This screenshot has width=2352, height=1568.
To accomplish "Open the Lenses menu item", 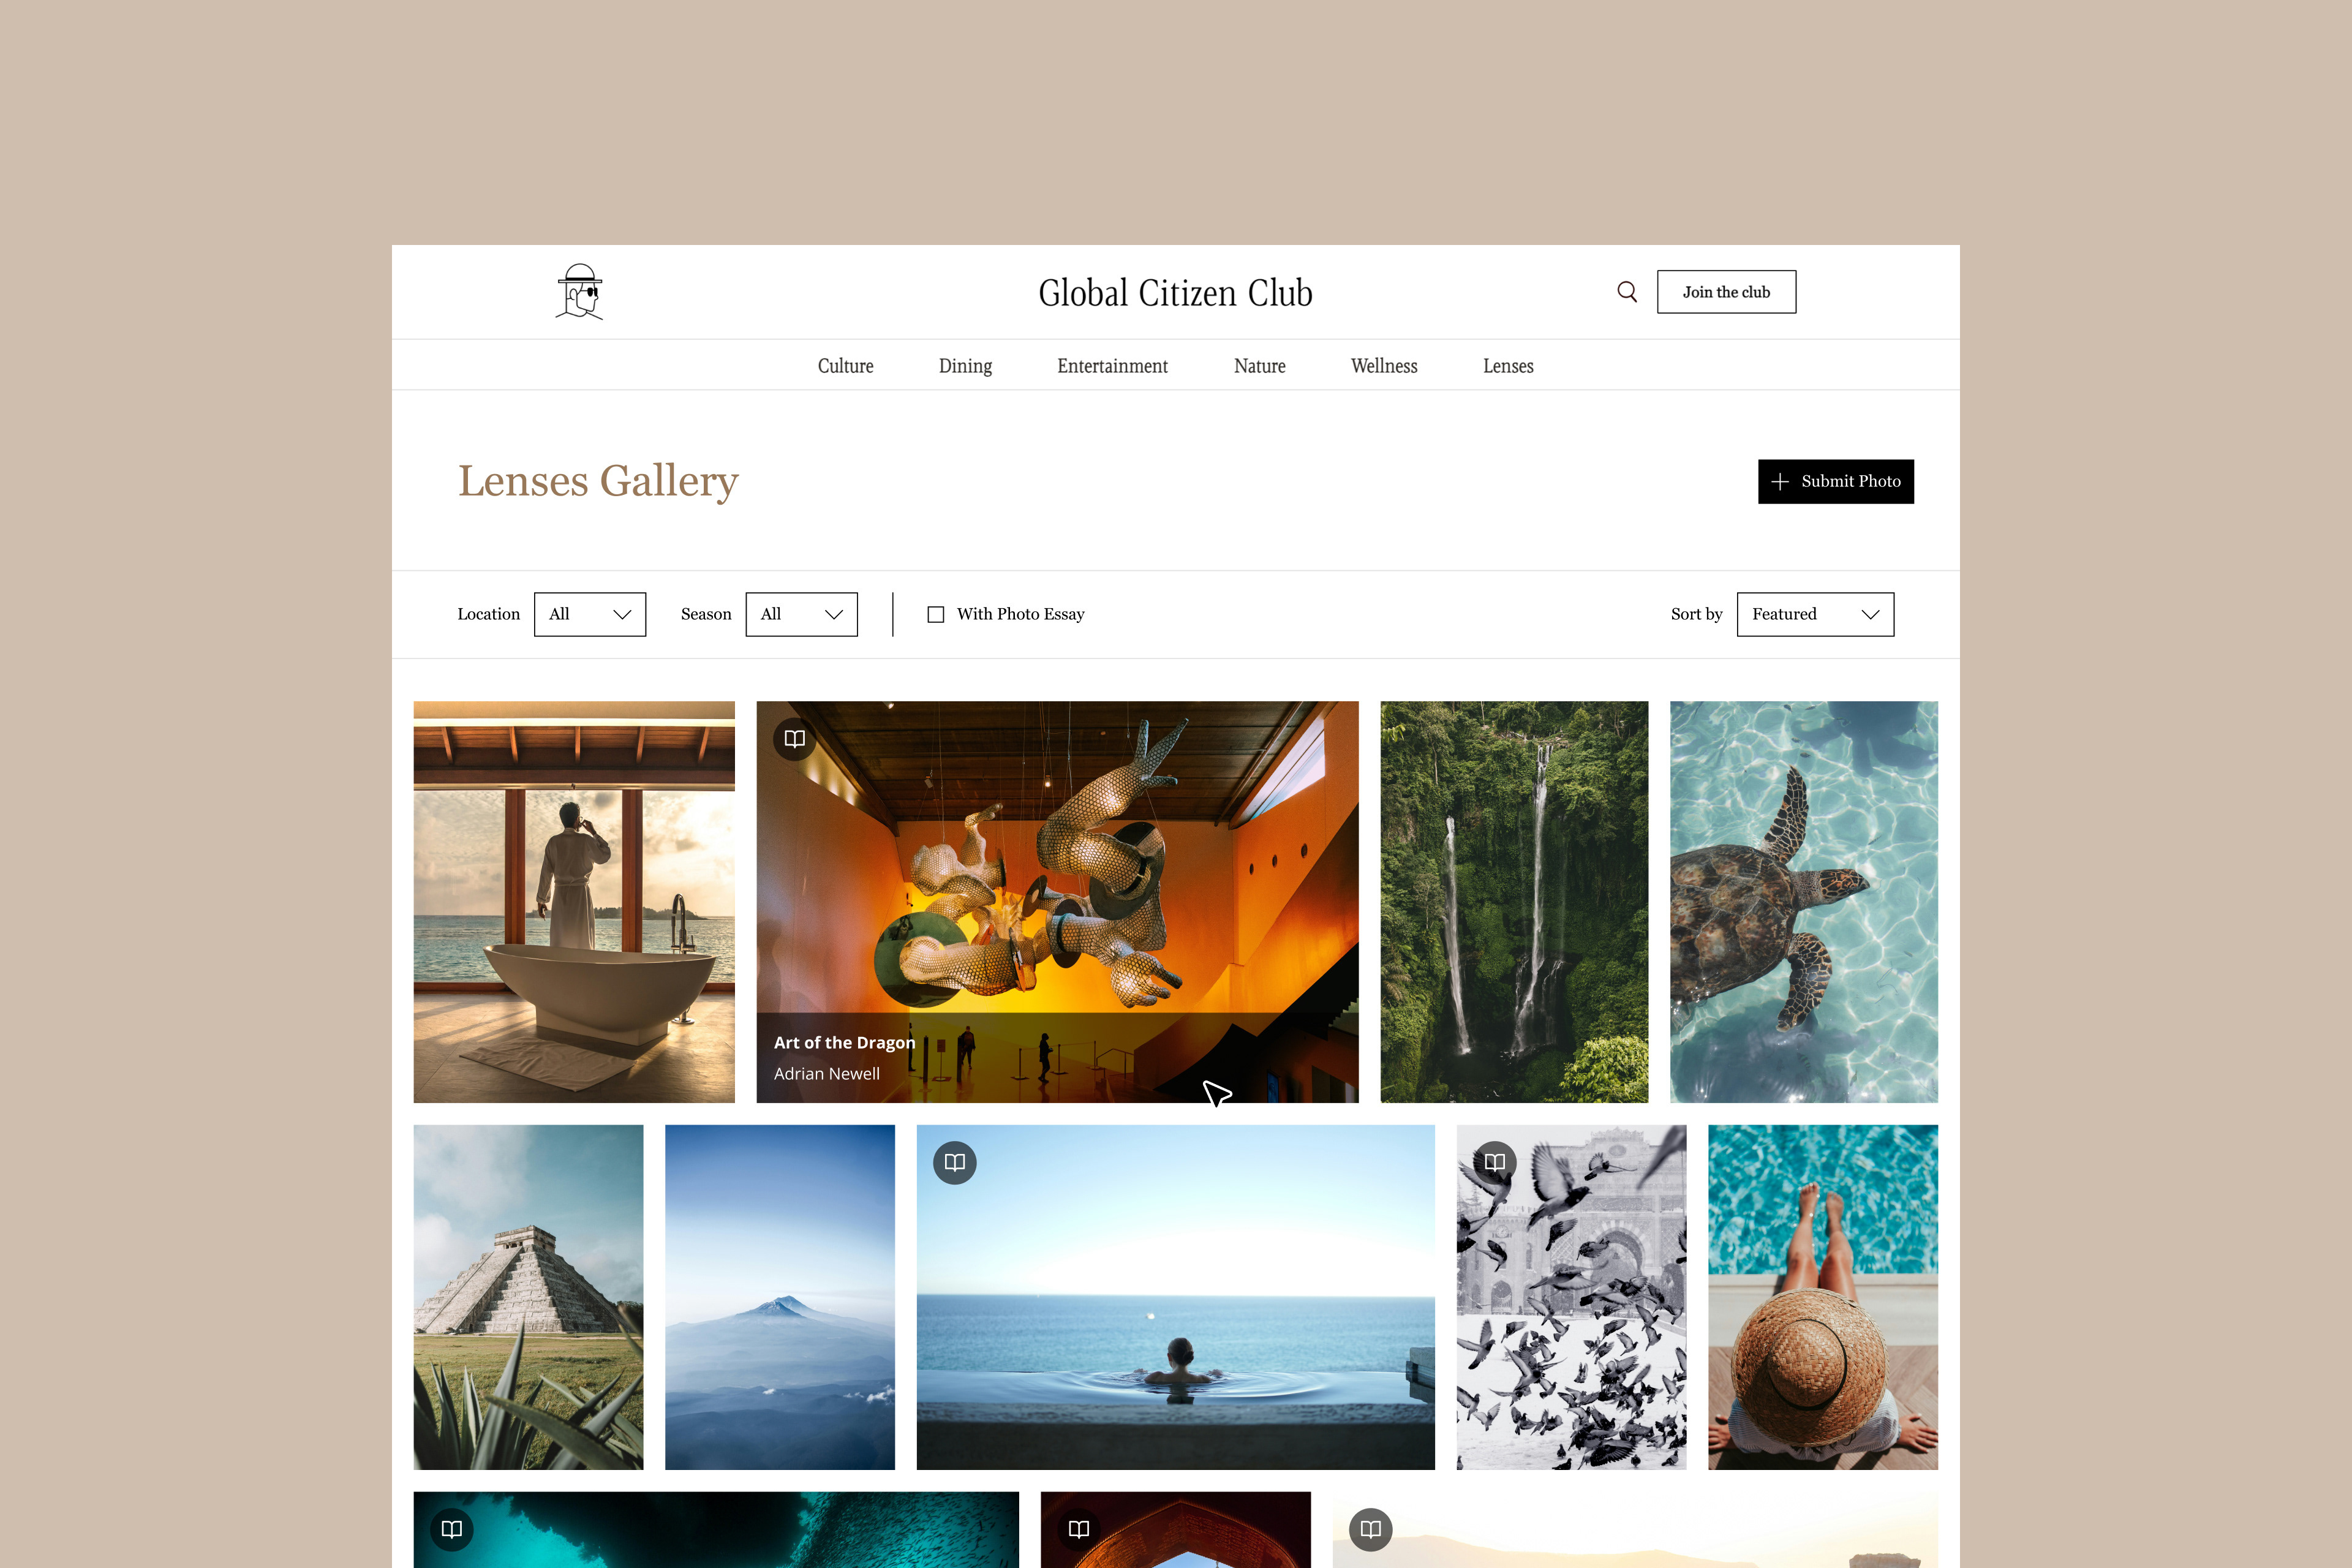I will pos(1508,366).
